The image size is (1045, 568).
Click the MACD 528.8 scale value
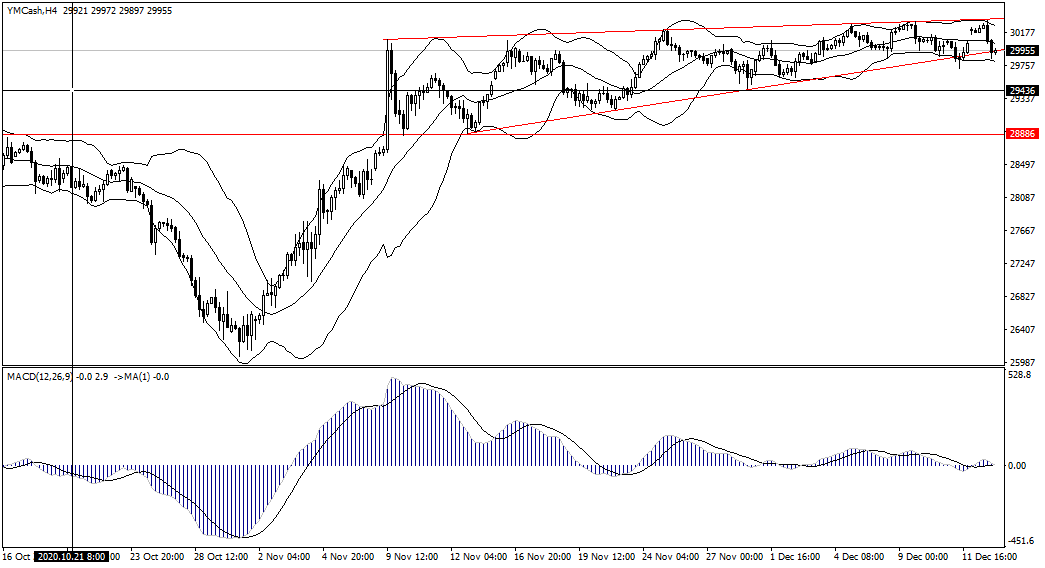(1020, 376)
